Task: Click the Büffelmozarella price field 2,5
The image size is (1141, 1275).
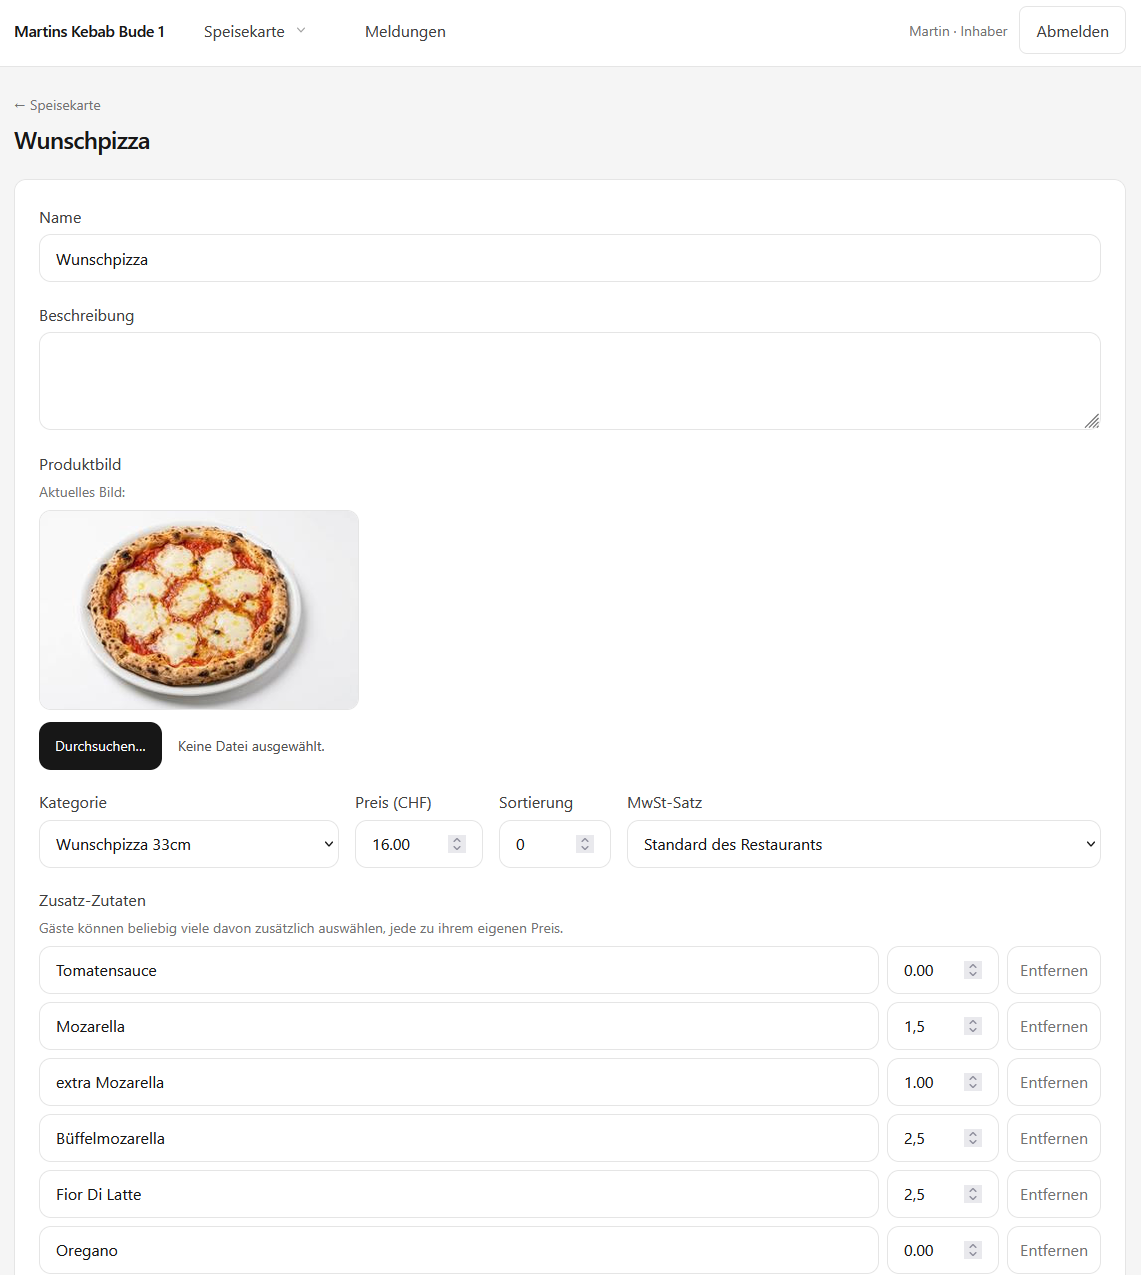Action: point(943,1138)
